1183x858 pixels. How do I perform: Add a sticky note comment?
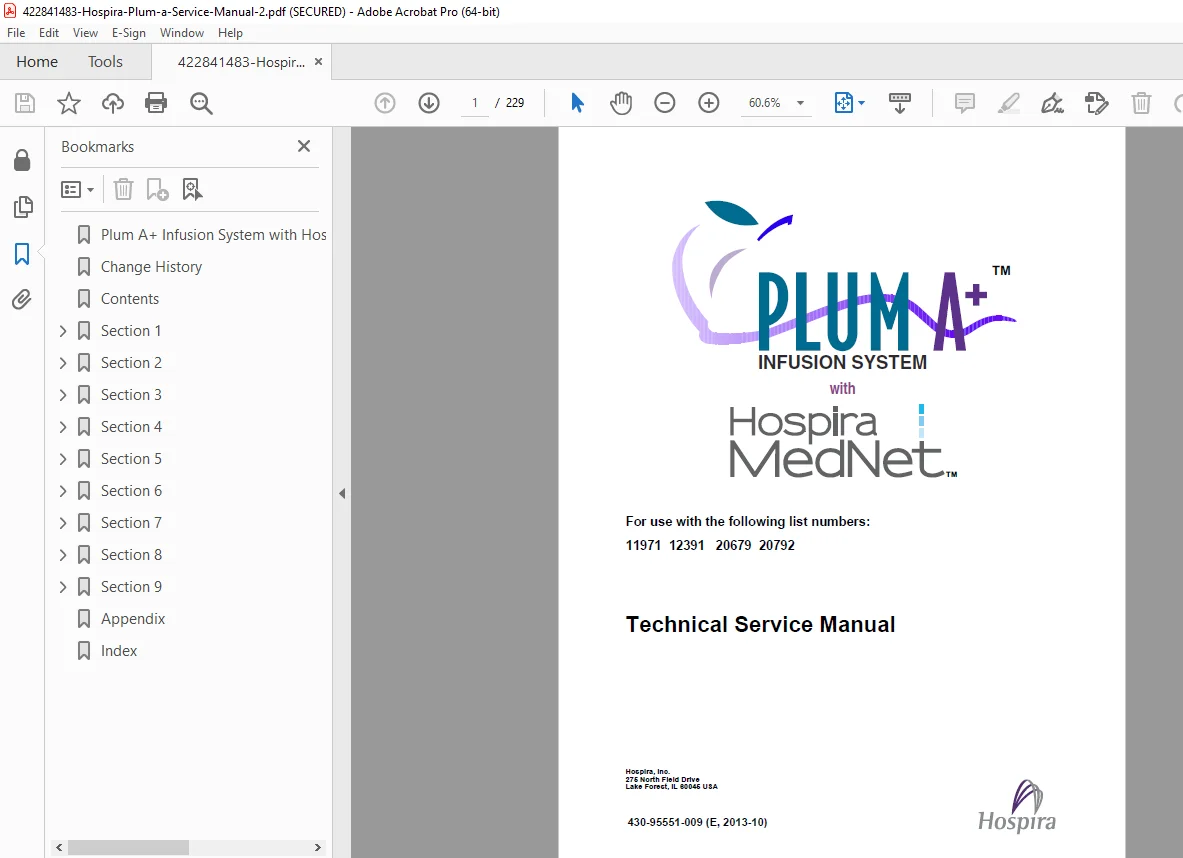click(x=964, y=103)
